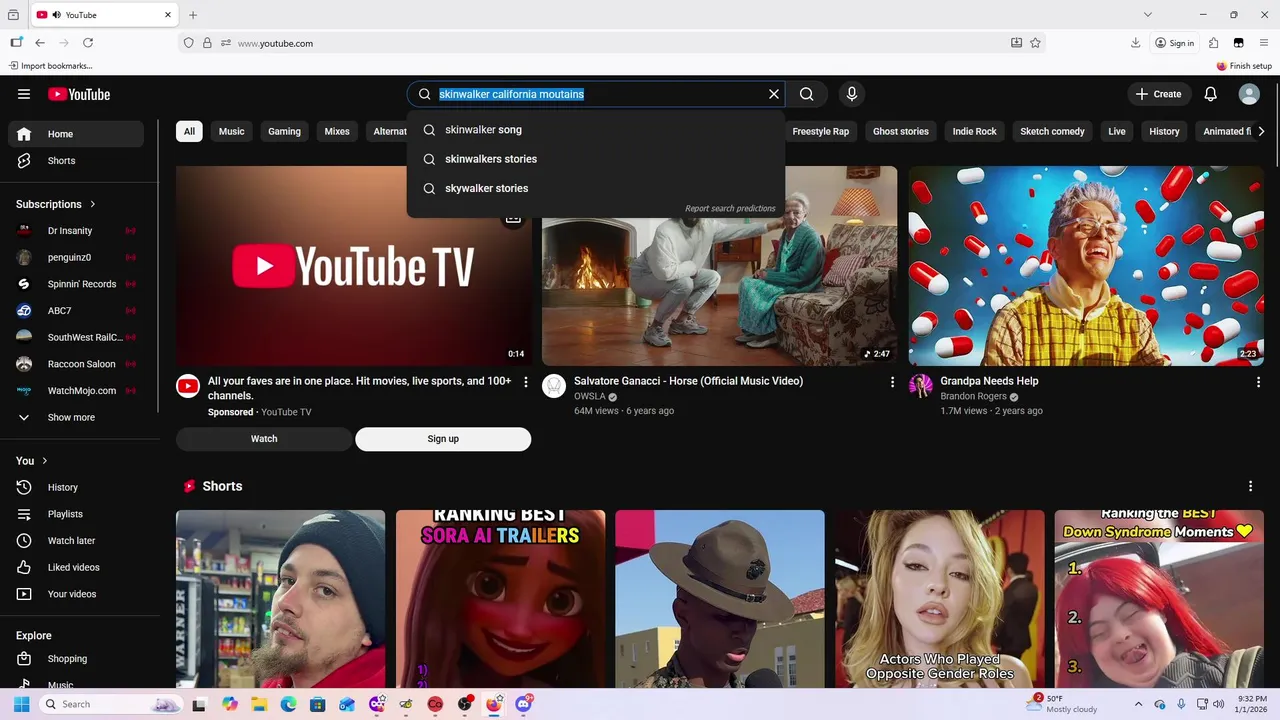This screenshot has width=1280, height=720.
Task: Select the Gaming filter chip
Action: 284,131
